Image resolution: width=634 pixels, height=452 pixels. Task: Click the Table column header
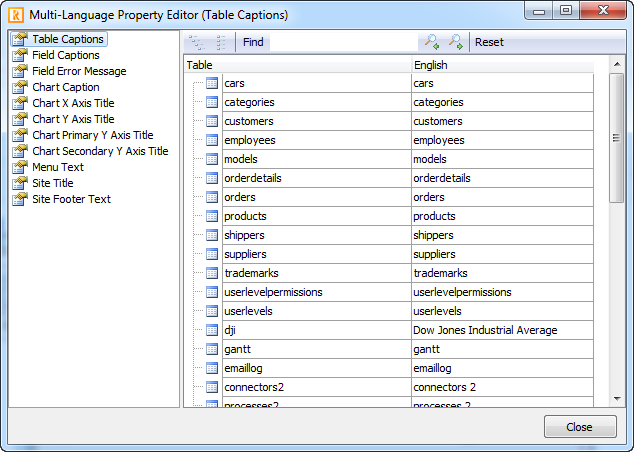coord(298,65)
